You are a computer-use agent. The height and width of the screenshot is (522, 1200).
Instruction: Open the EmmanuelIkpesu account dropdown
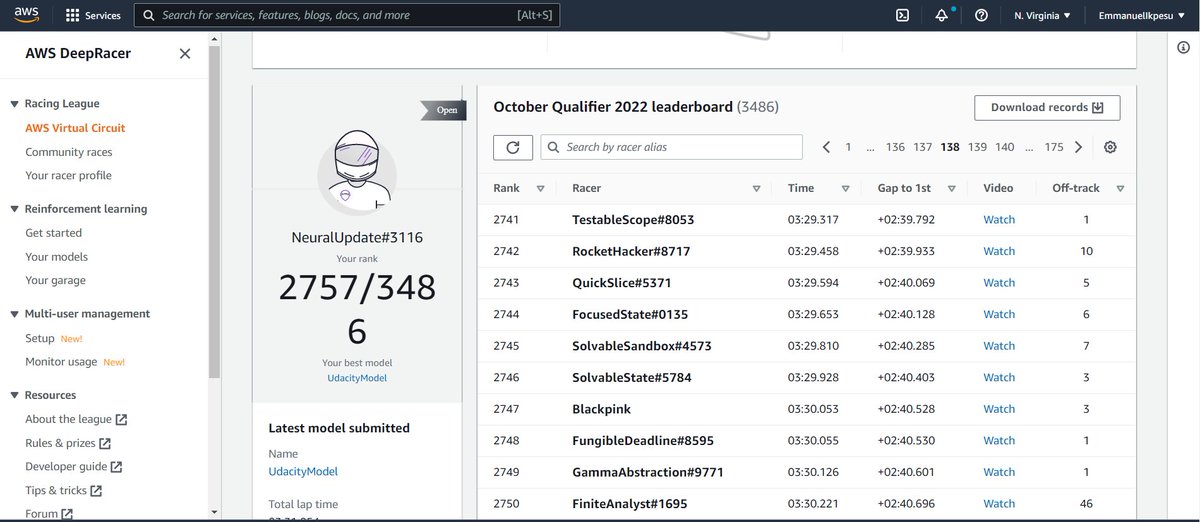1141,16
